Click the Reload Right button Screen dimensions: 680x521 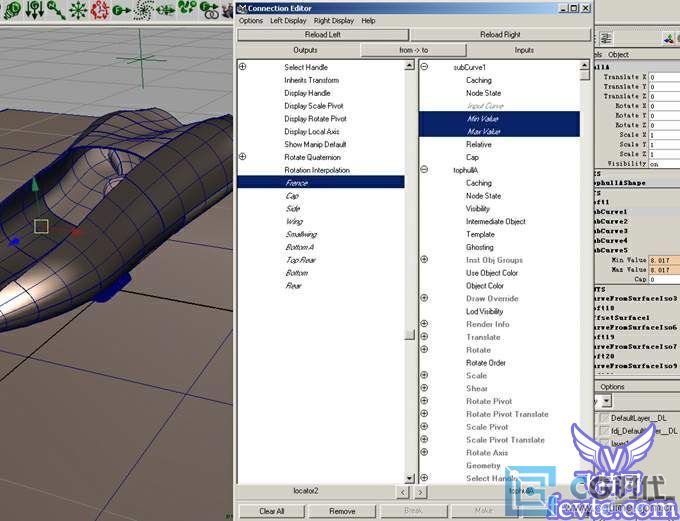click(x=500, y=35)
